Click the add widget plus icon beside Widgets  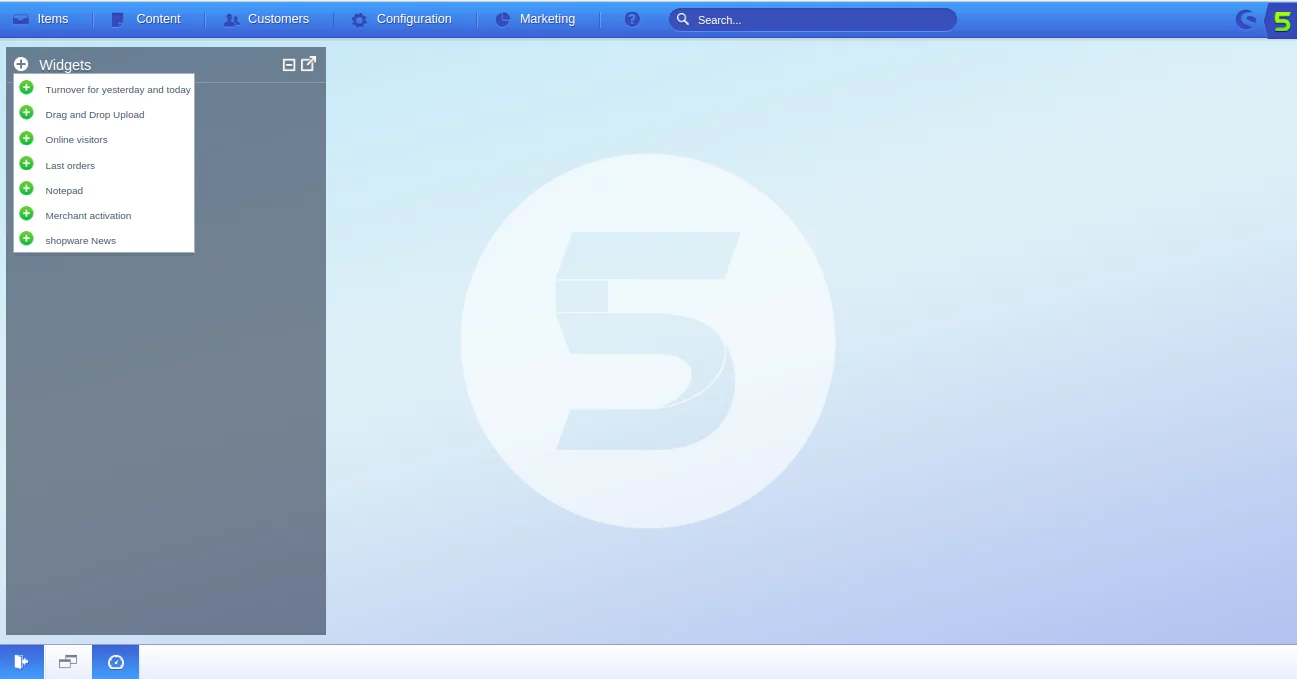pyautogui.click(x=21, y=64)
